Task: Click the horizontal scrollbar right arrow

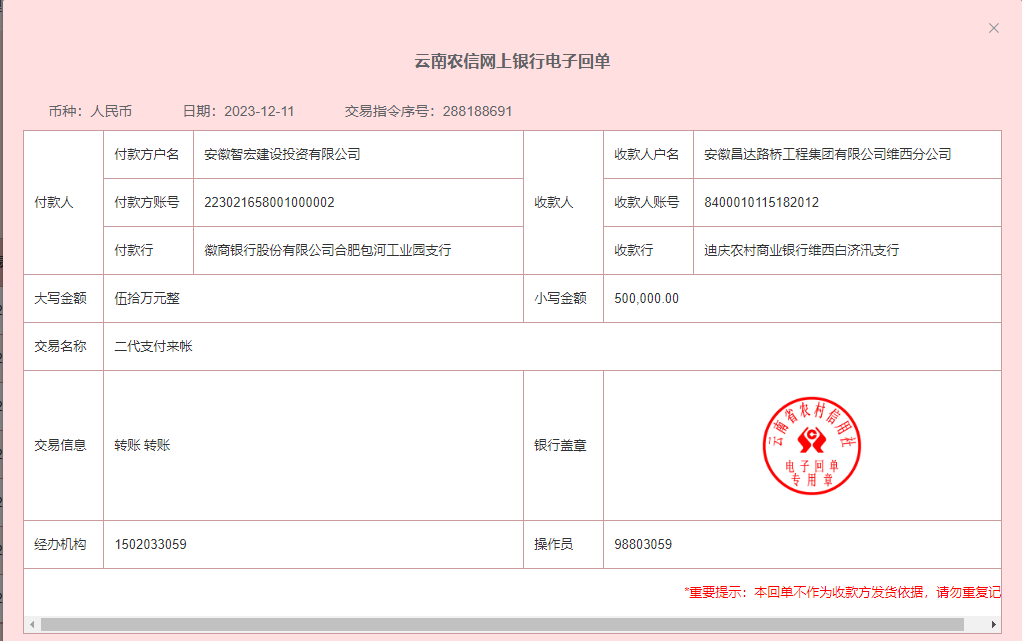Action: click(x=993, y=624)
